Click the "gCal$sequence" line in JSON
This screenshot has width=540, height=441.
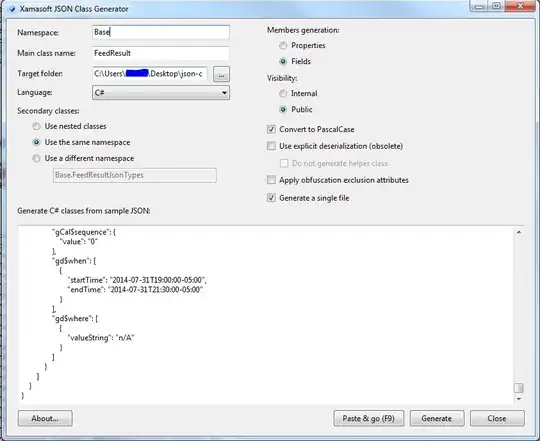(84, 232)
